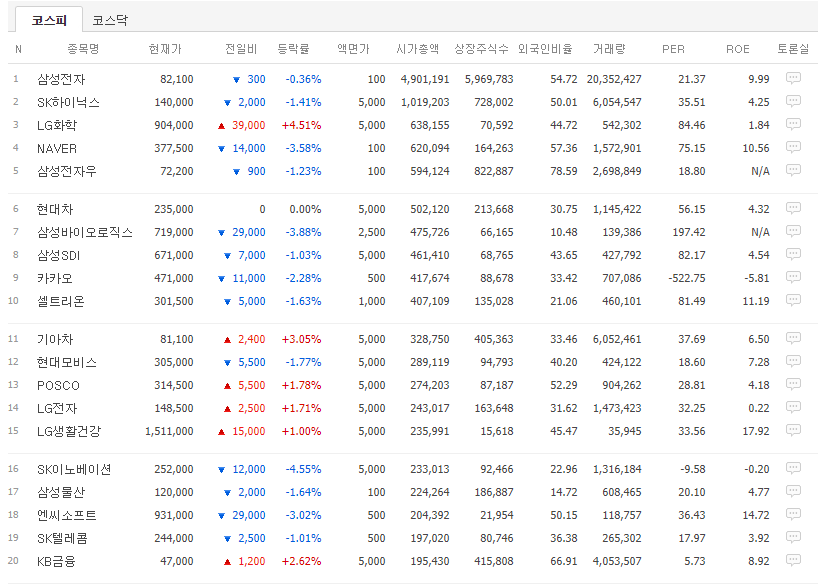Open the NAVER stock link
825x584 pixels.
[x=57, y=148]
